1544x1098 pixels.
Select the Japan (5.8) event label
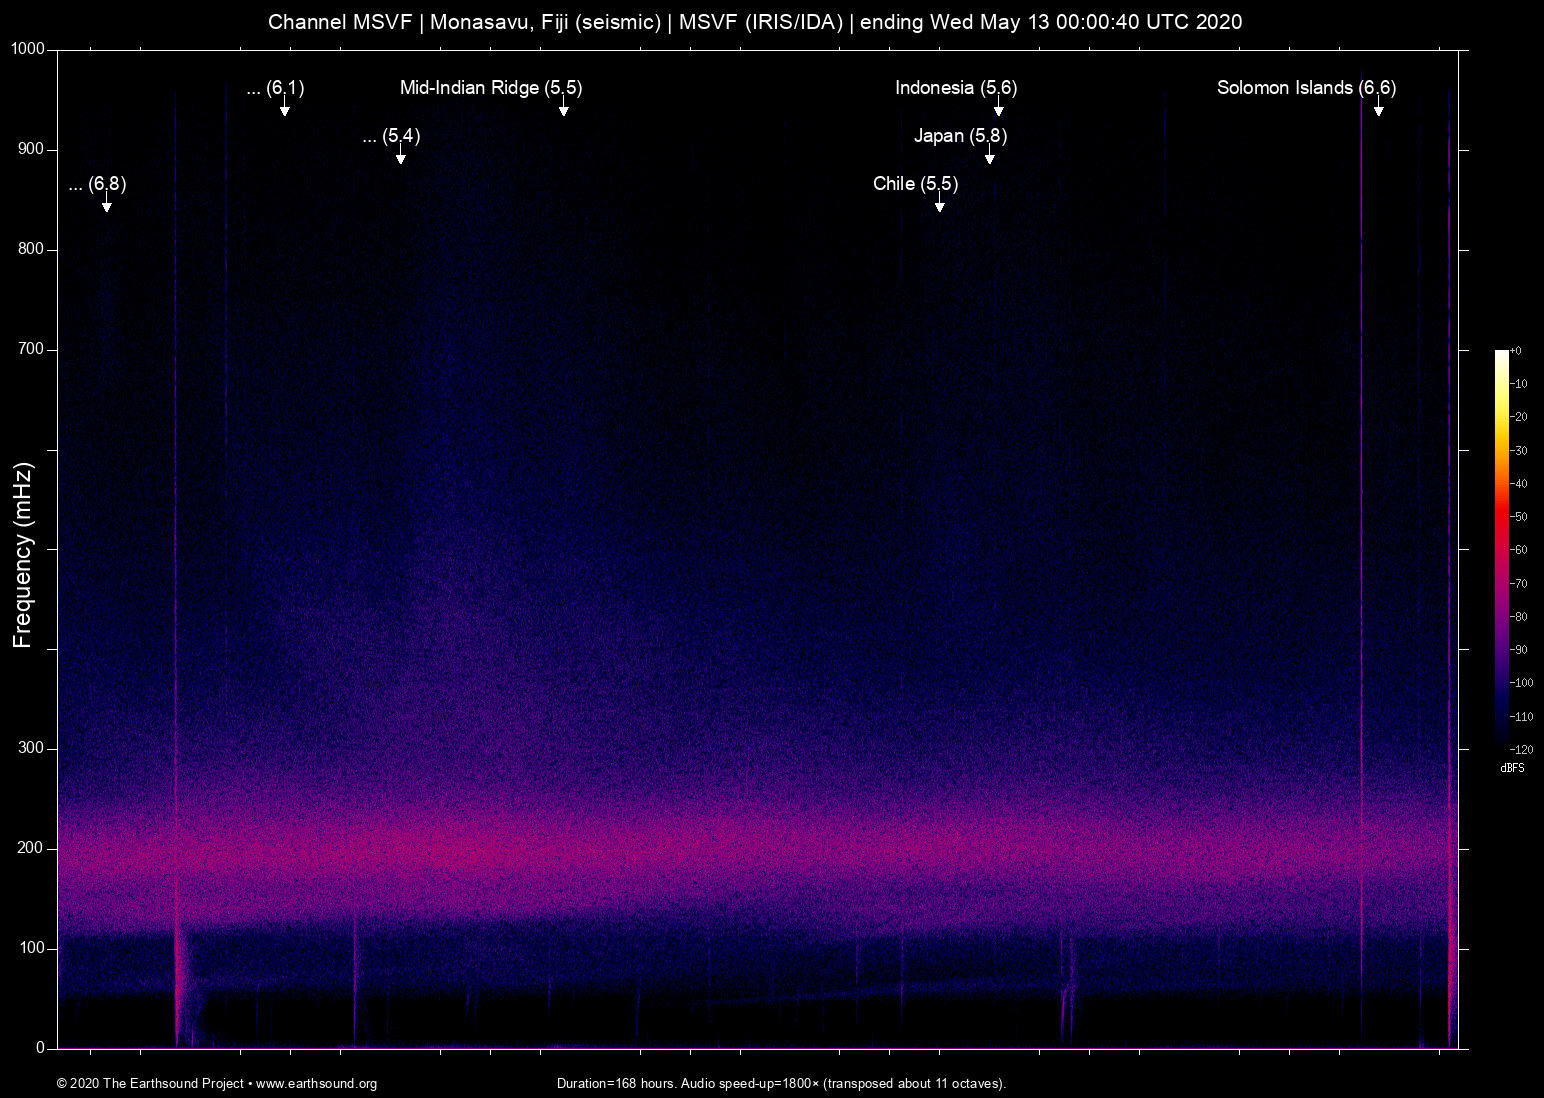point(960,136)
